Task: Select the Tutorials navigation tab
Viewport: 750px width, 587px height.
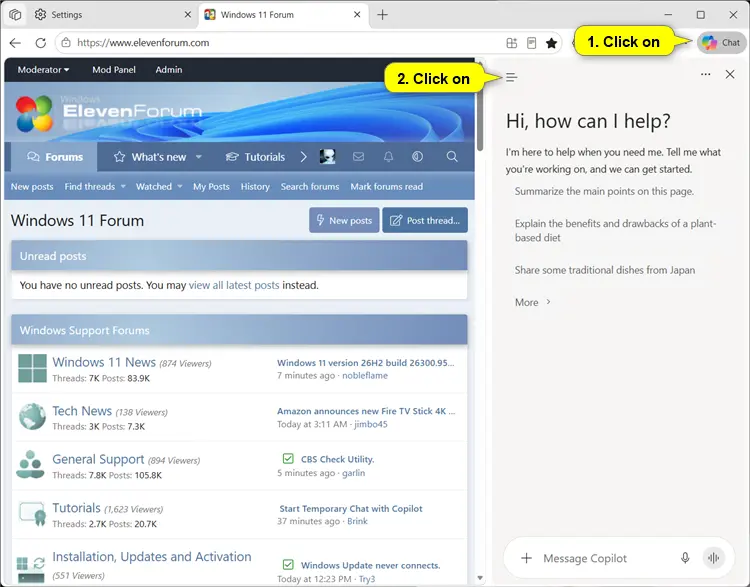Action: point(255,157)
